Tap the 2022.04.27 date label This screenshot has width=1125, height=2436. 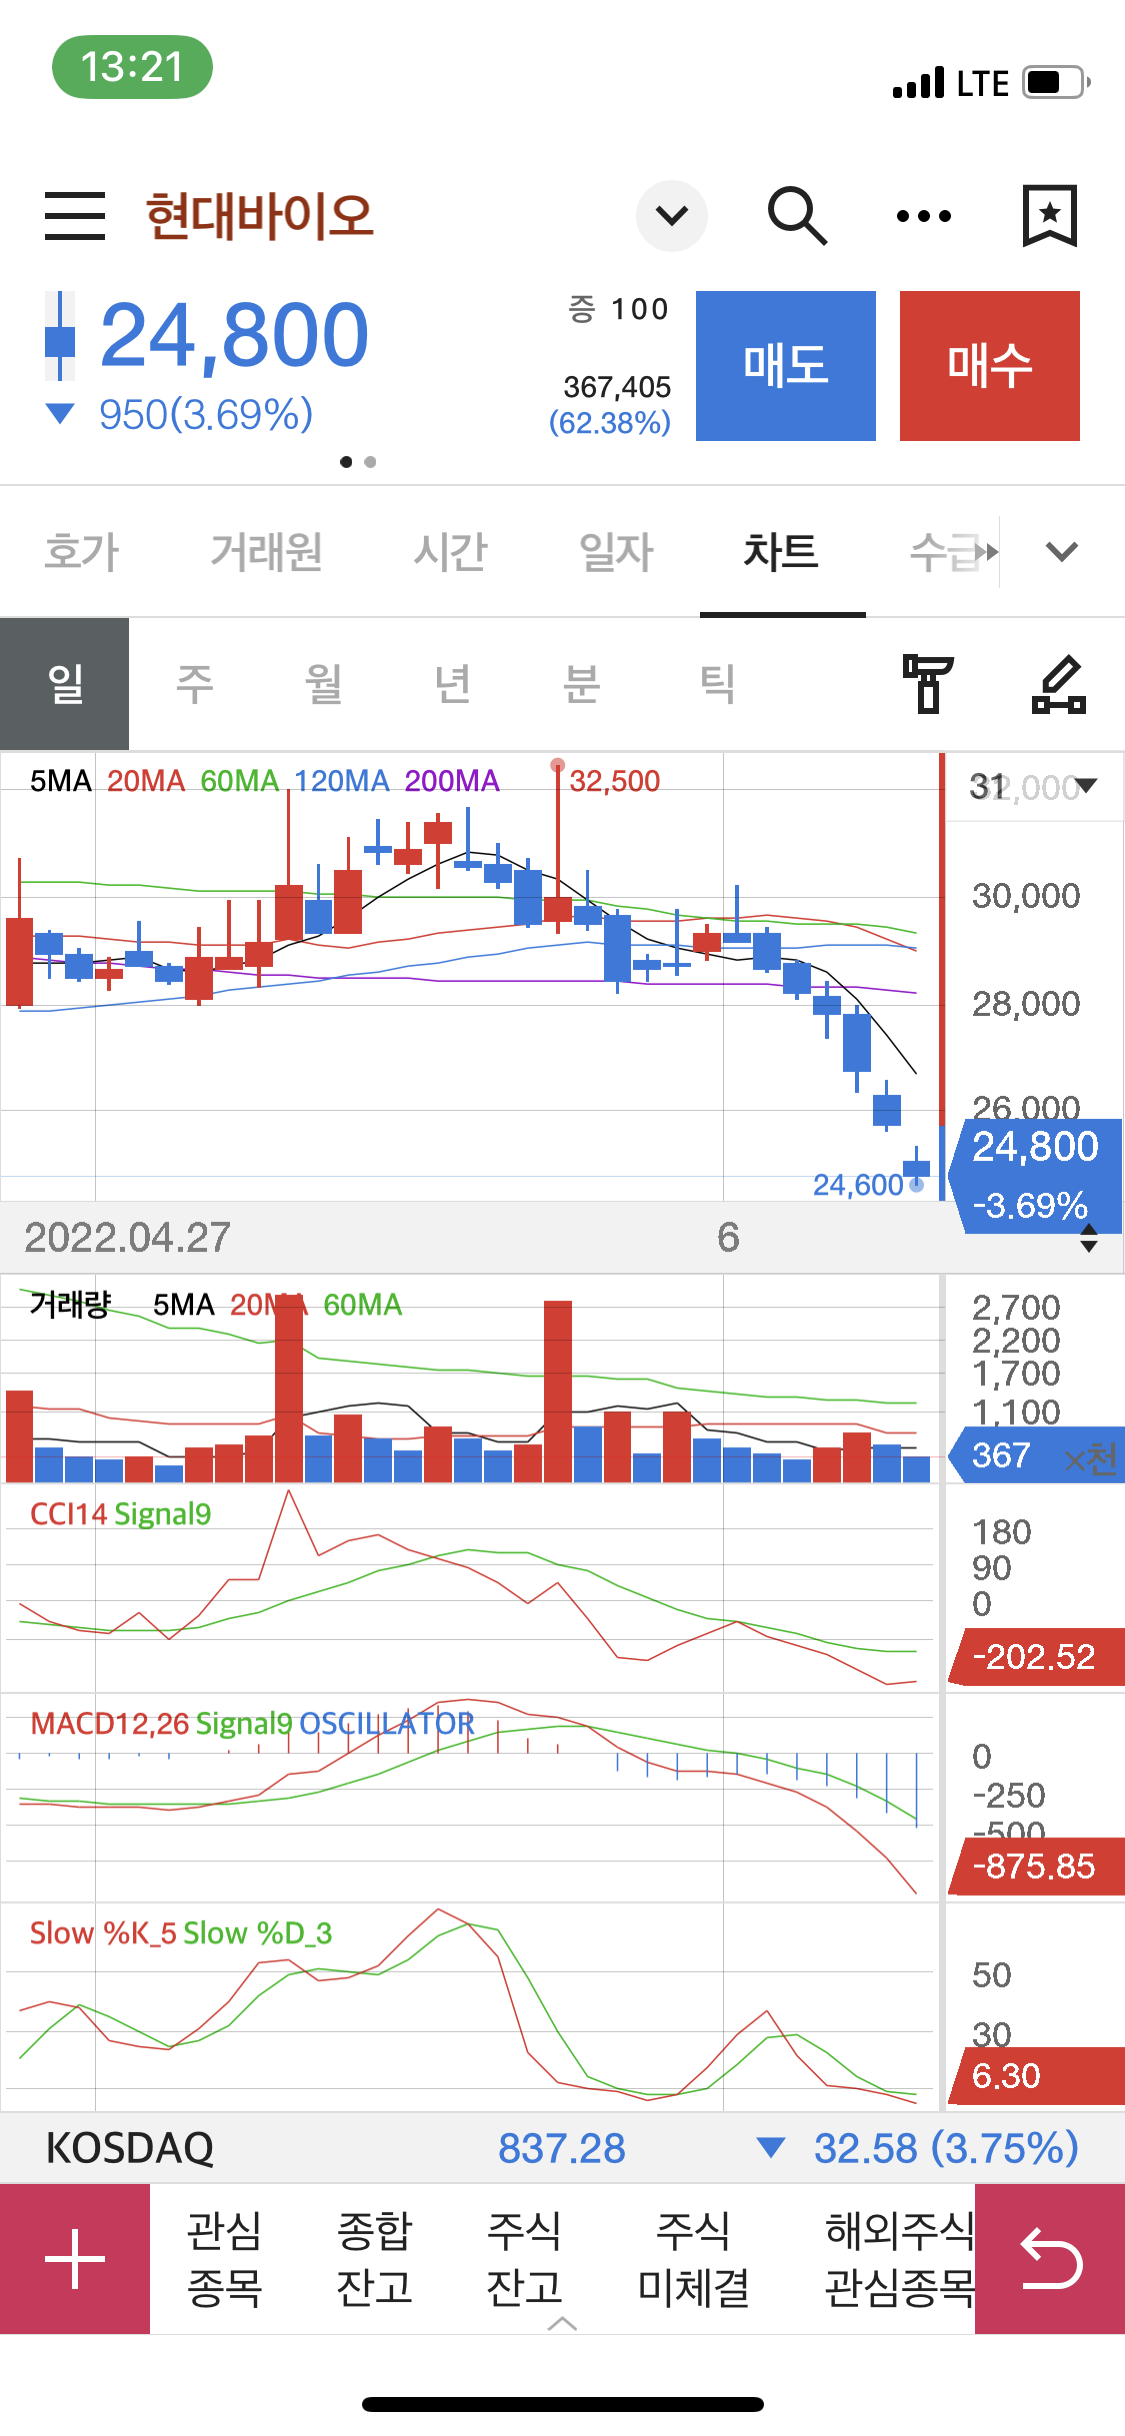[127, 1238]
